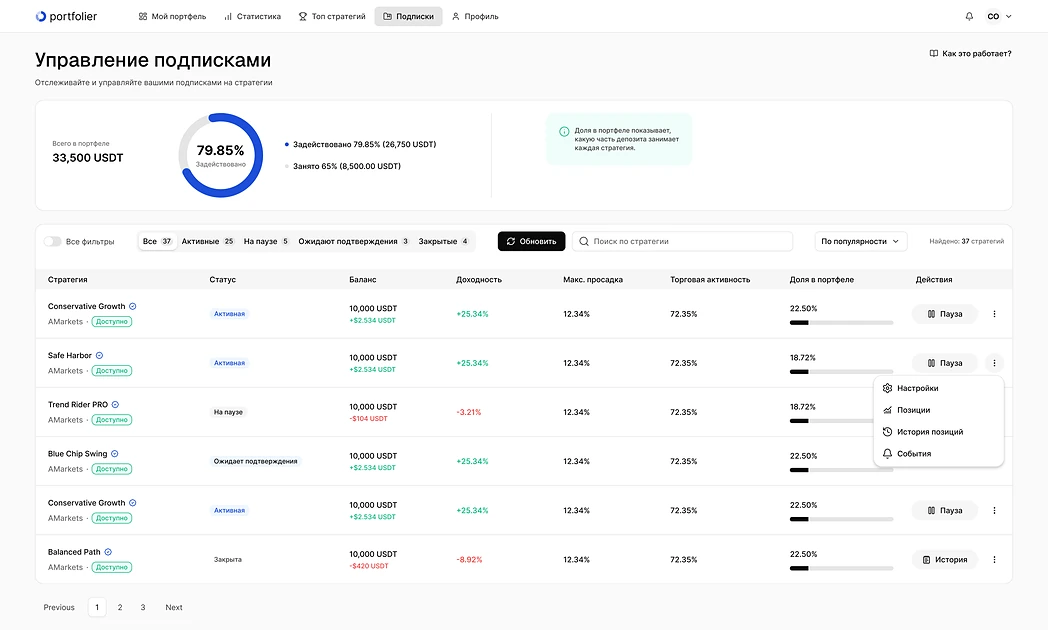
Task: Click the -3.21% return value
Action: [x=469, y=412]
